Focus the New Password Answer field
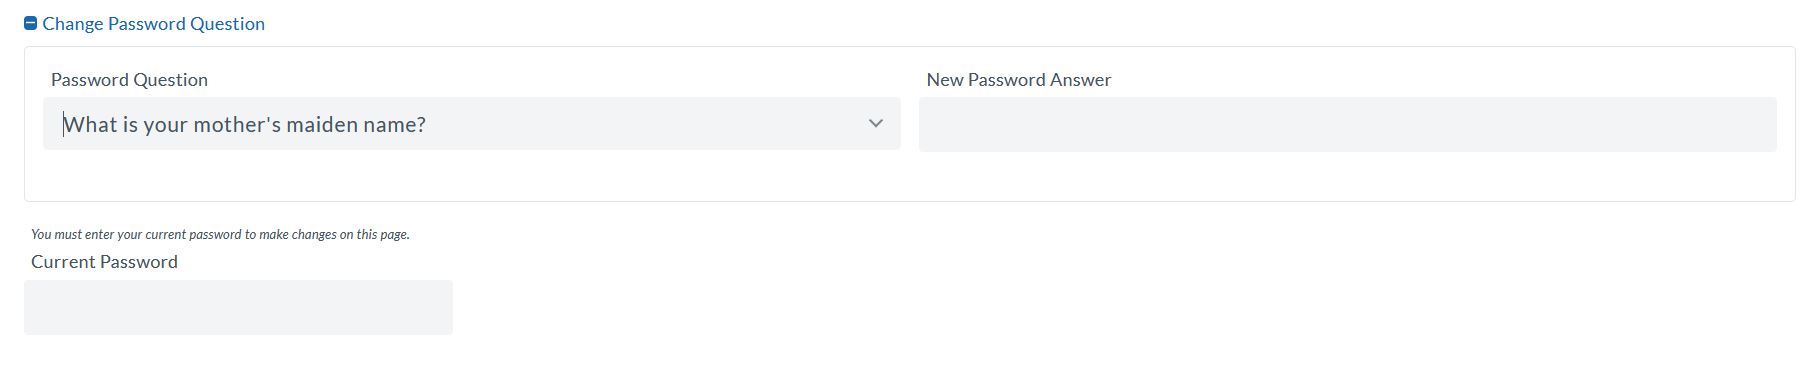 1348,125
